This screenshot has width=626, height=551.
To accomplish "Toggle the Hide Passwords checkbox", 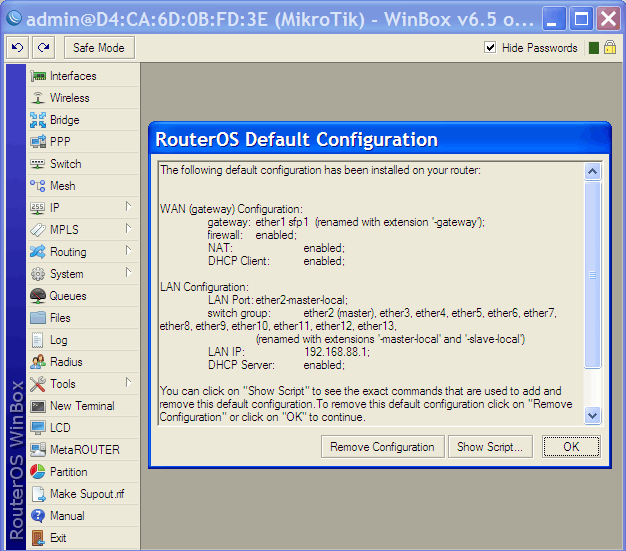I will coord(490,48).
